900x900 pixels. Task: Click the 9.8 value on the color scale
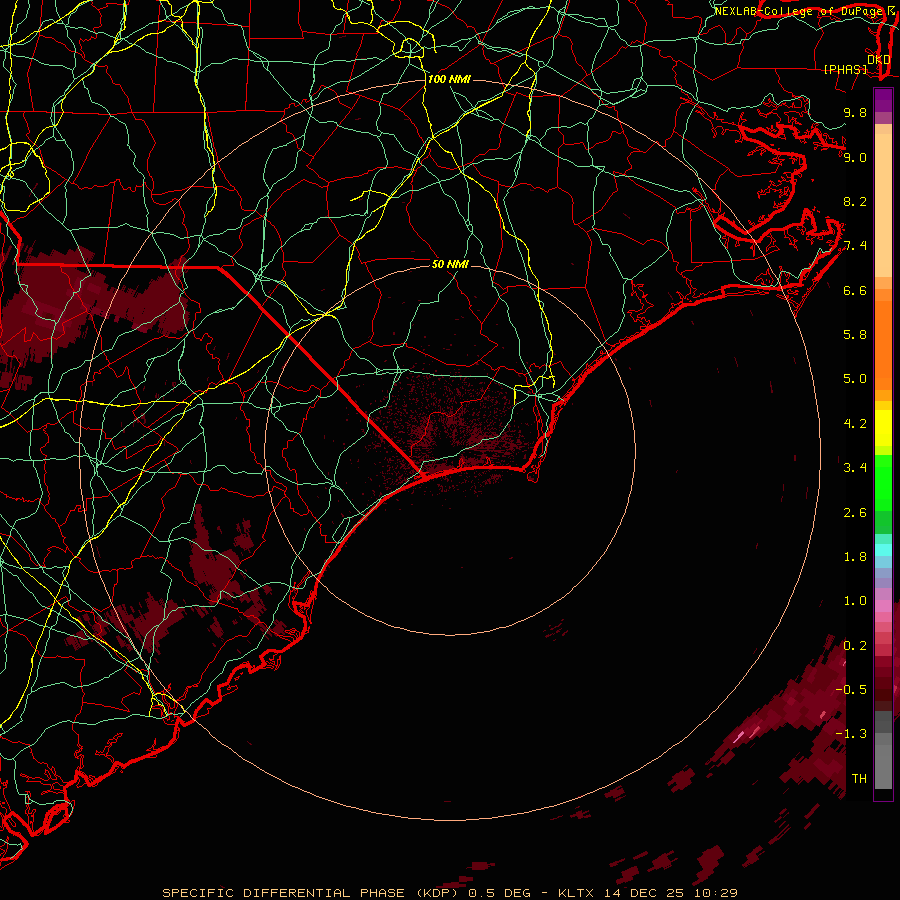pyautogui.click(x=855, y=112)
